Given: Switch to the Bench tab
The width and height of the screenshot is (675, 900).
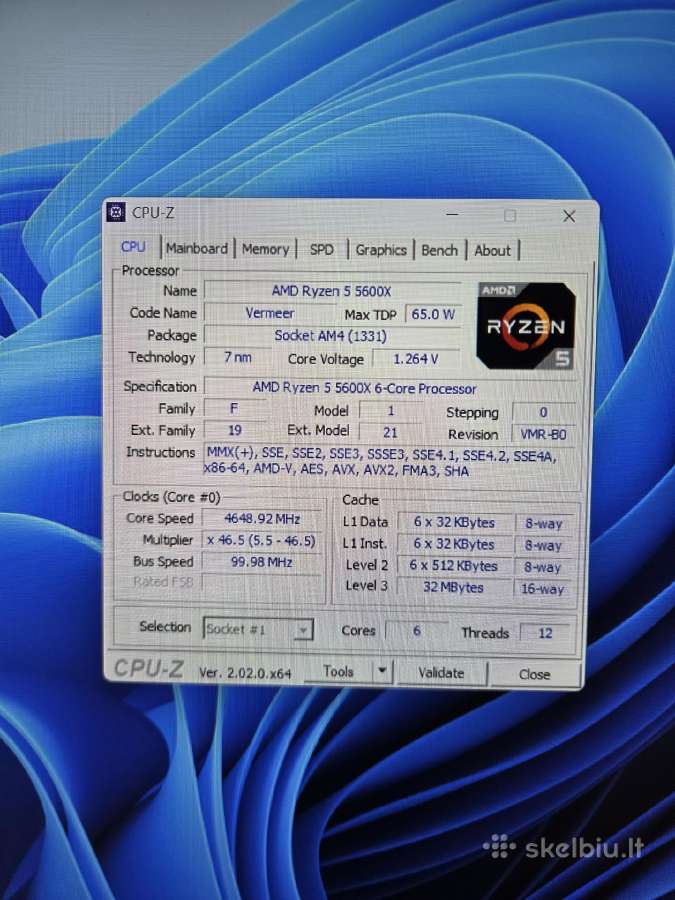Looking at the screenshot, I should pyautogui.click(x=440, y=251).
